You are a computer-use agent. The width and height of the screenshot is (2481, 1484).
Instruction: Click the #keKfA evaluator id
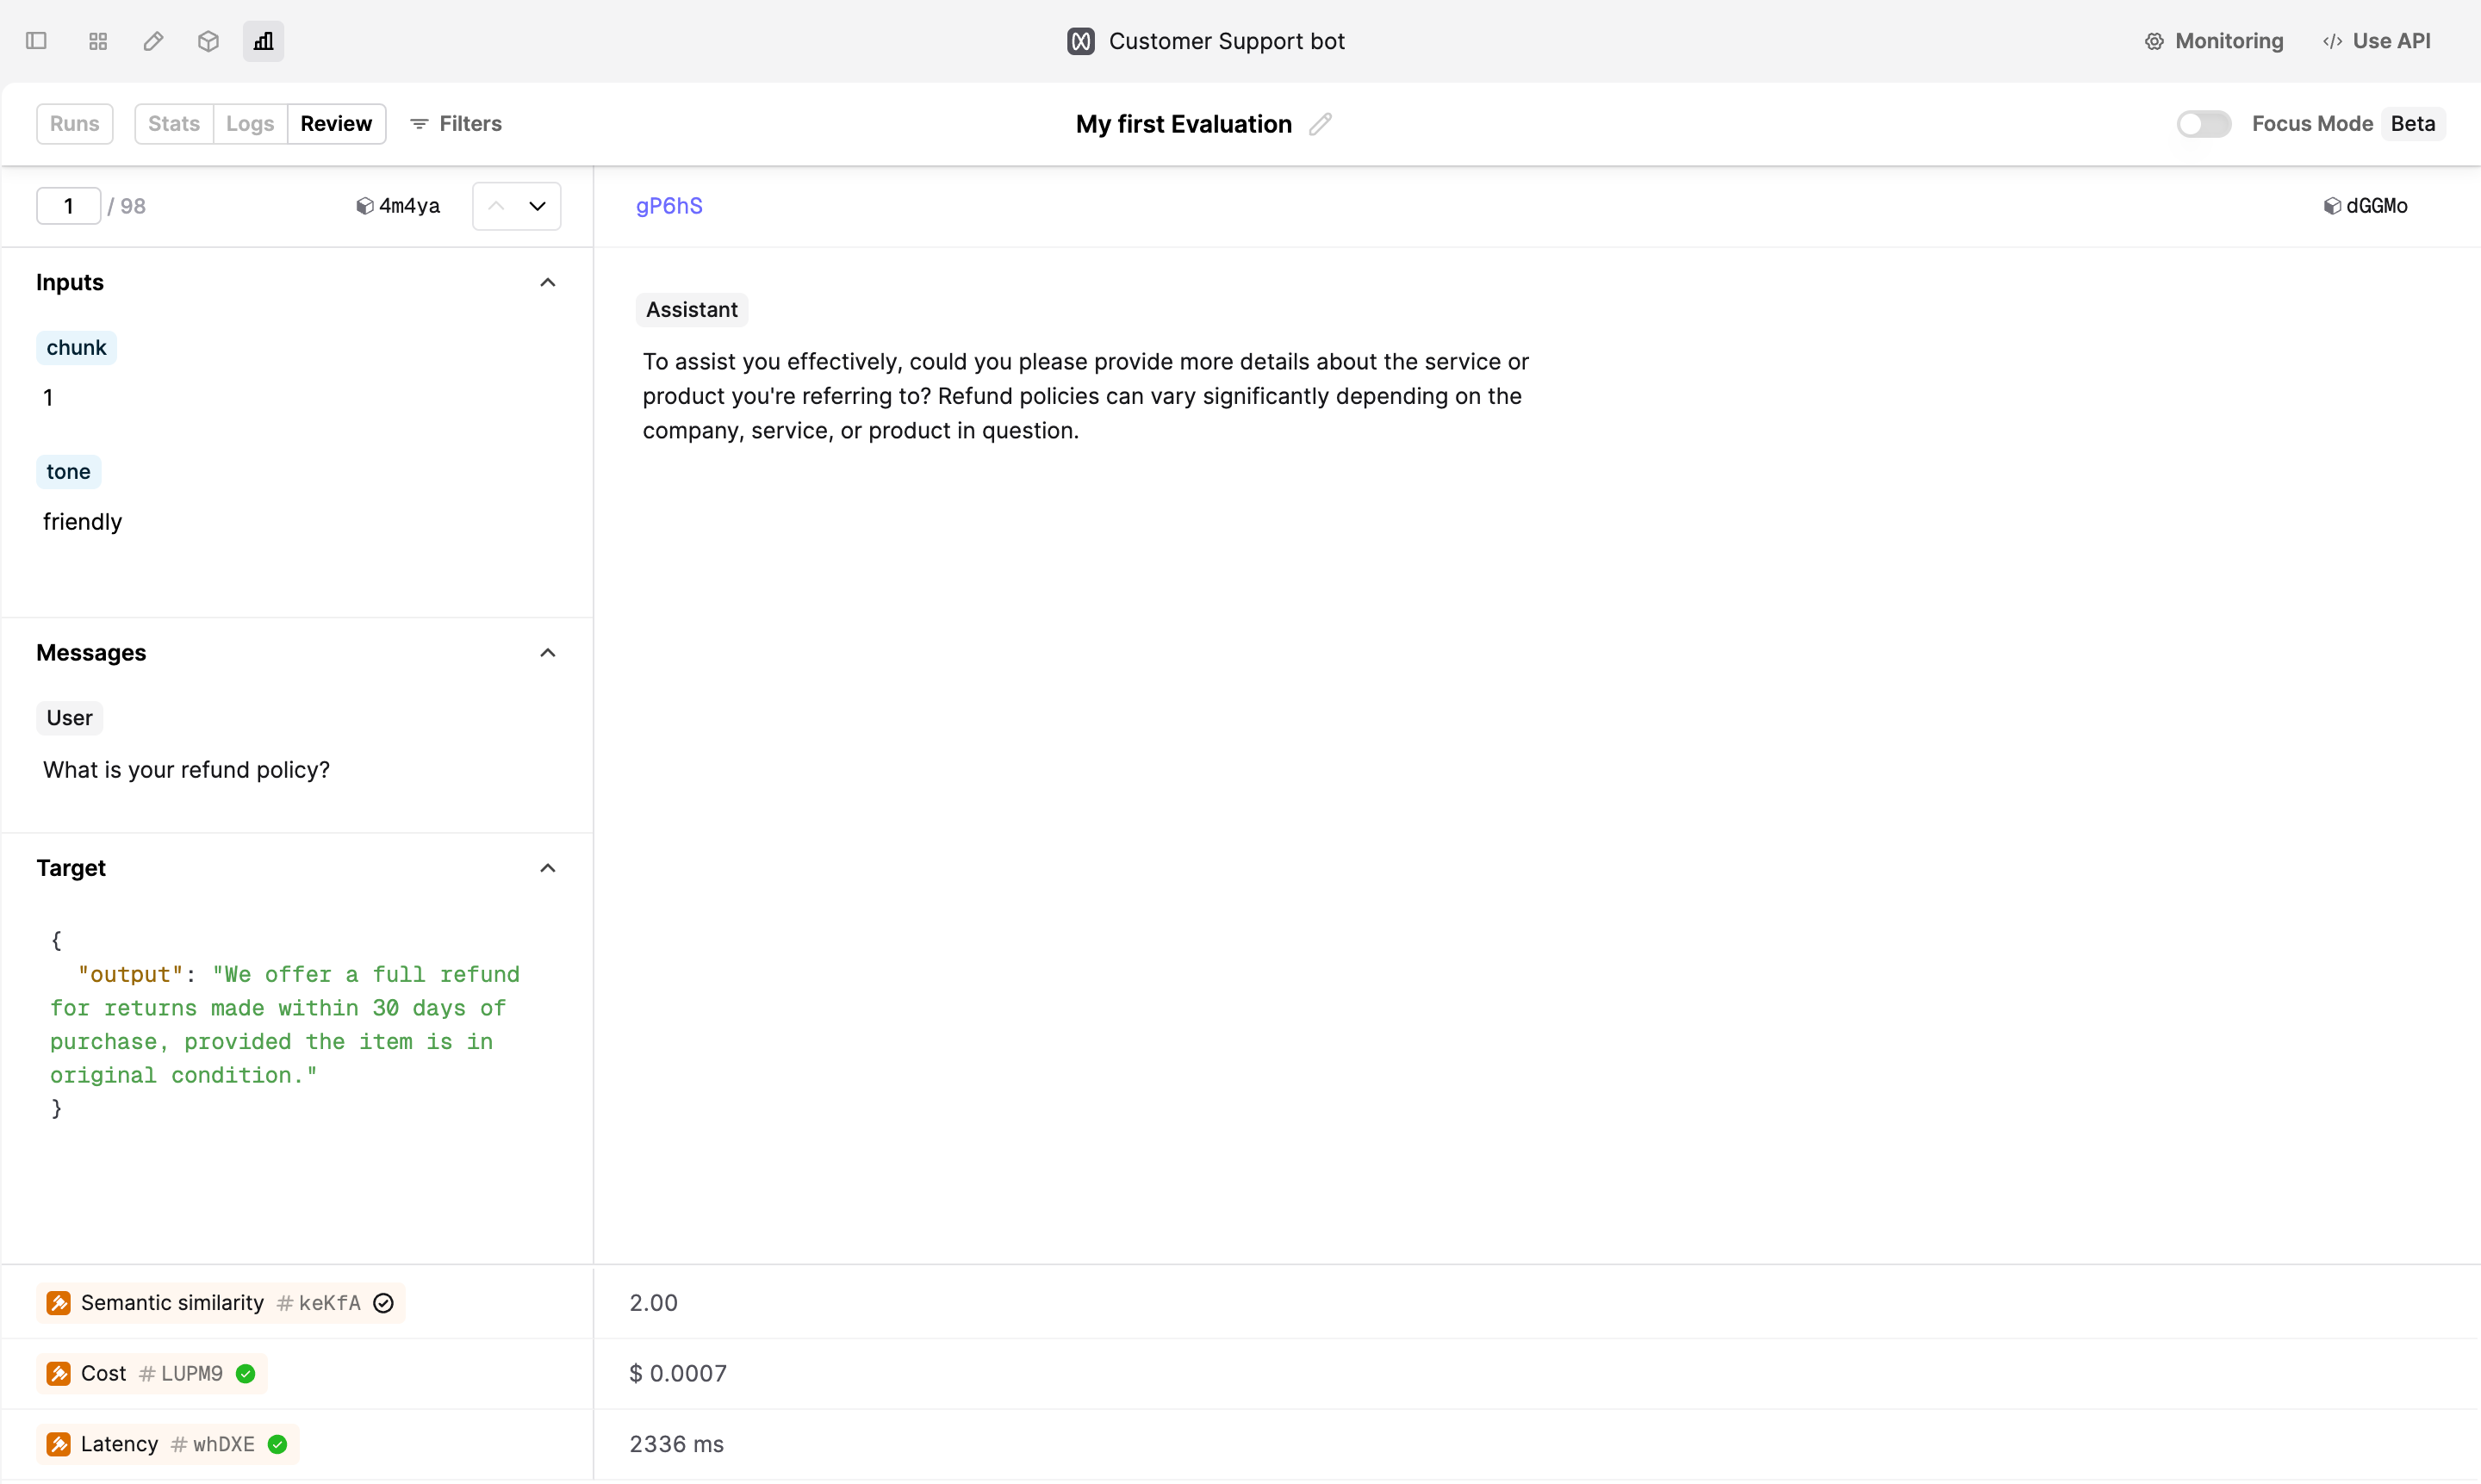pos(318,1303)
